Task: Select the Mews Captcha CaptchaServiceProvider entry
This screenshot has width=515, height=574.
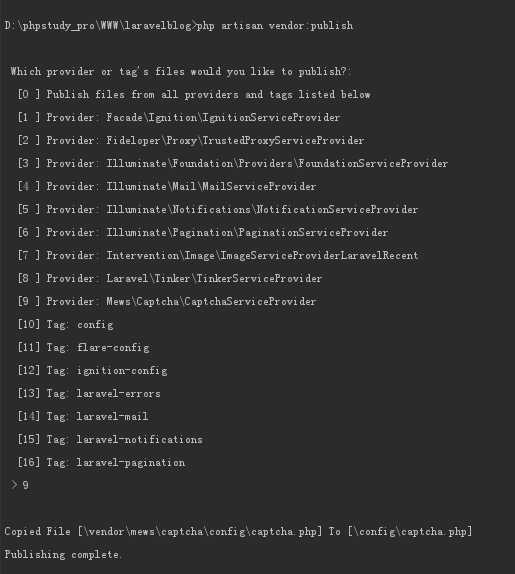Action: pos(167,302)
